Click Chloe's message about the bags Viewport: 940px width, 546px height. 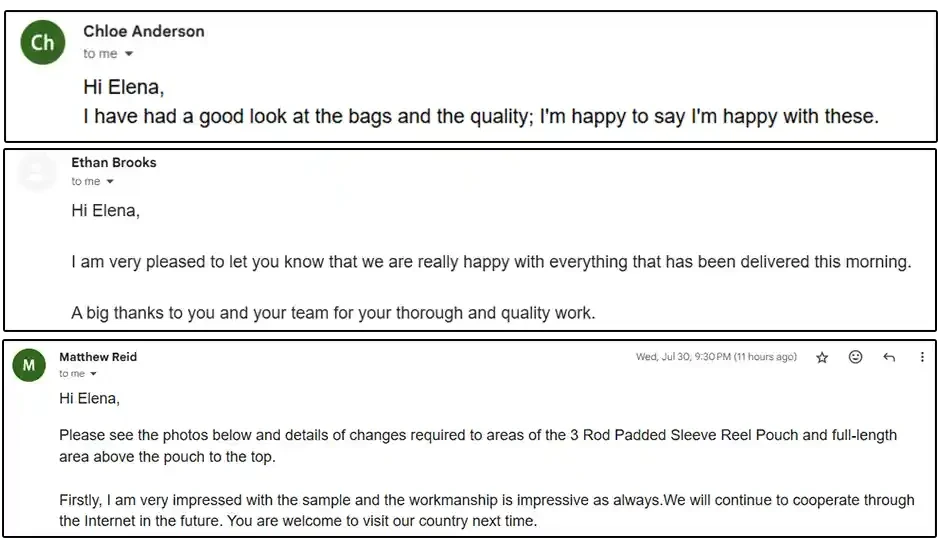tap(481, 116)
